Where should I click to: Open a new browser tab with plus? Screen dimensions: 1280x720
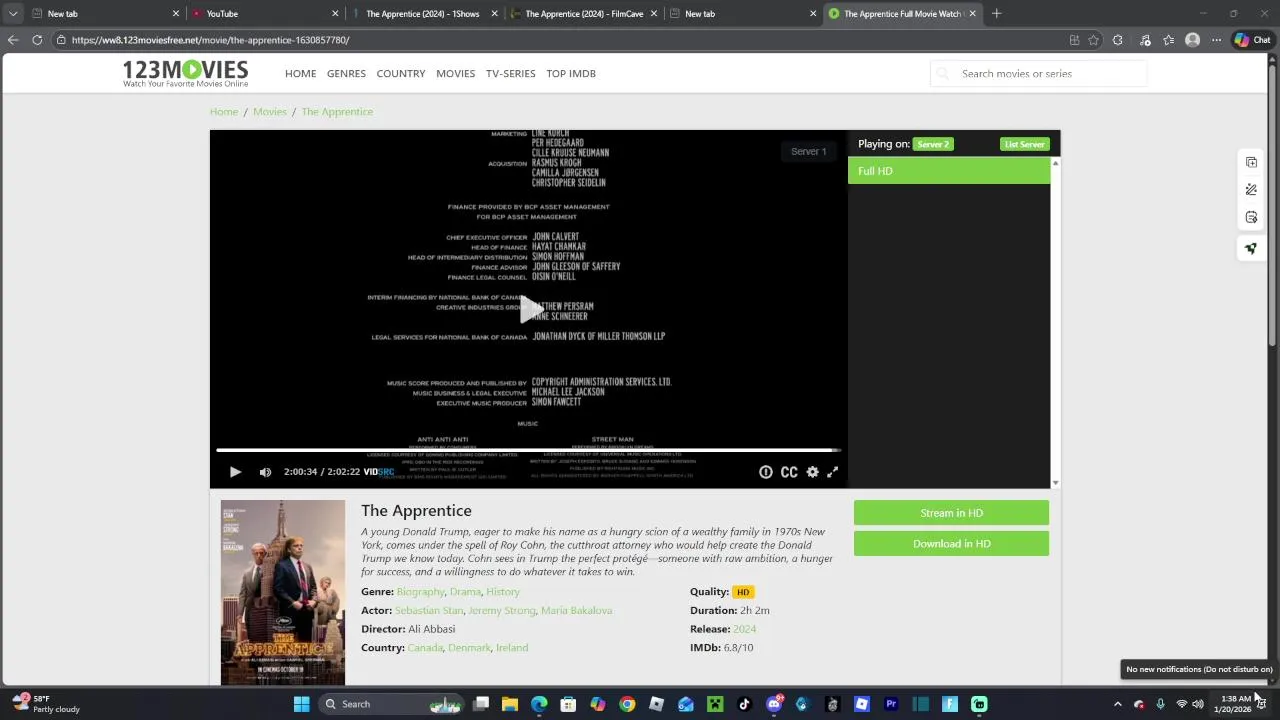(996, 14)
